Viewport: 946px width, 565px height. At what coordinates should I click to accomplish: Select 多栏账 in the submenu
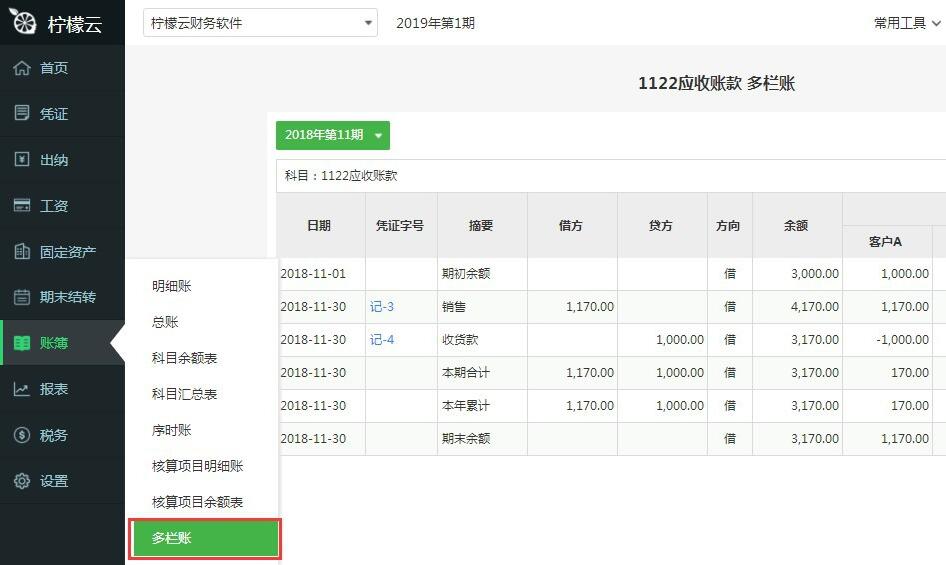(205, 538)
